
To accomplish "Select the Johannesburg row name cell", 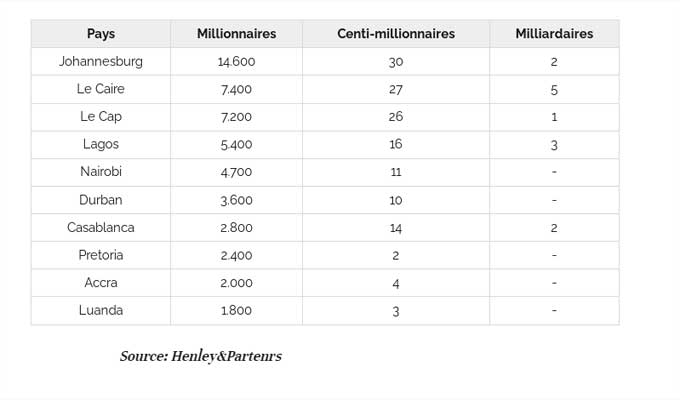I will click(x=101, y=61).
